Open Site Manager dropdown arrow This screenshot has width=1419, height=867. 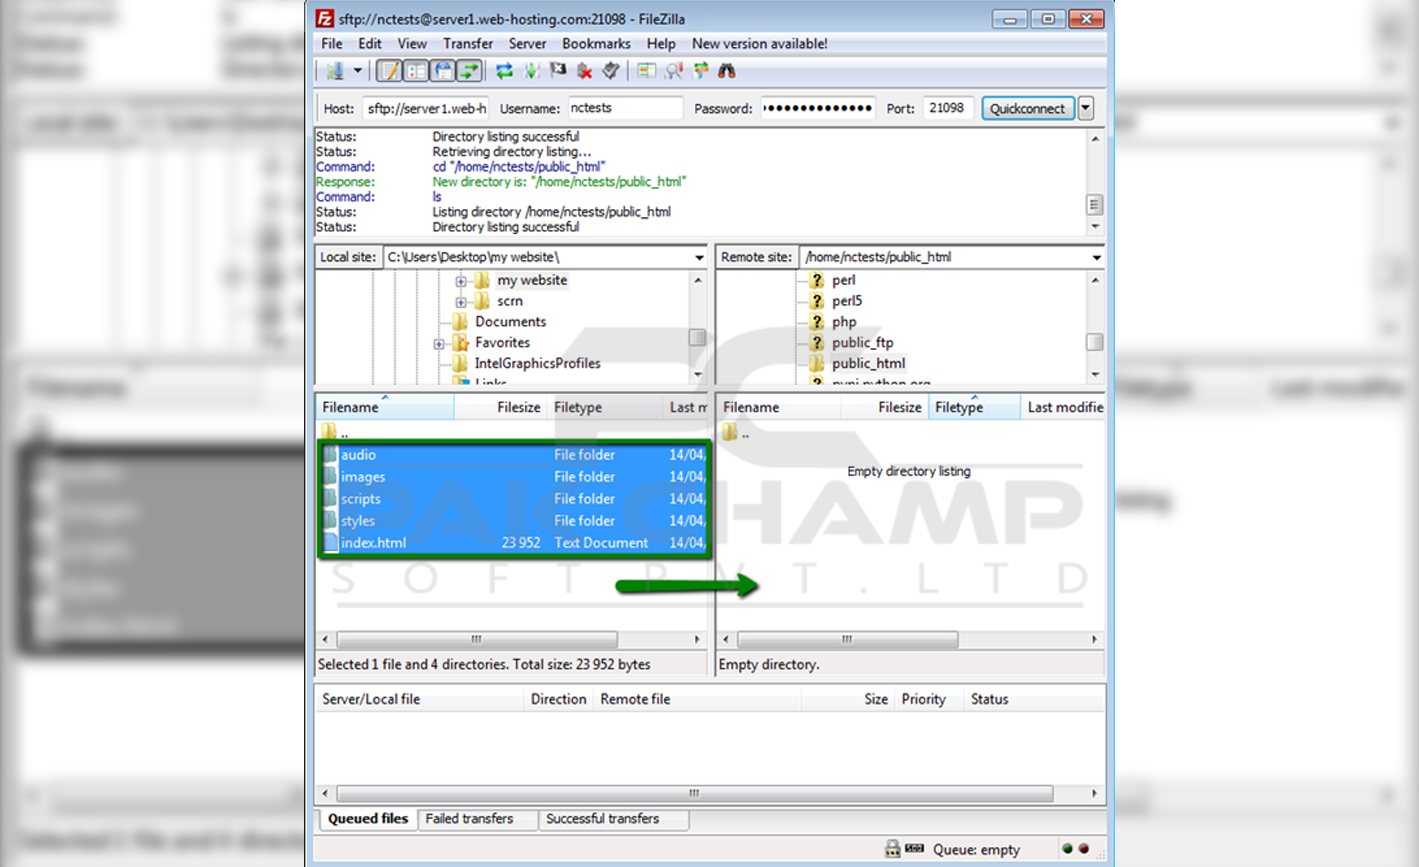357,71
